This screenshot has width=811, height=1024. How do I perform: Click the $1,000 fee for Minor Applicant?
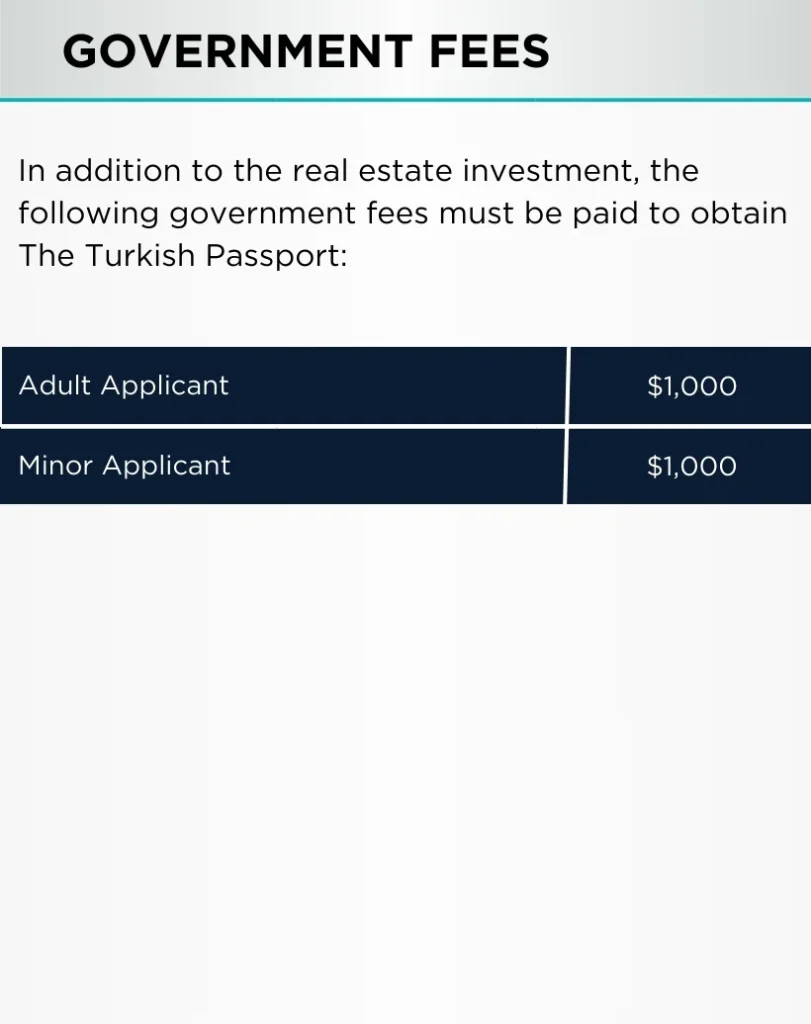click(x=692, y=466)
